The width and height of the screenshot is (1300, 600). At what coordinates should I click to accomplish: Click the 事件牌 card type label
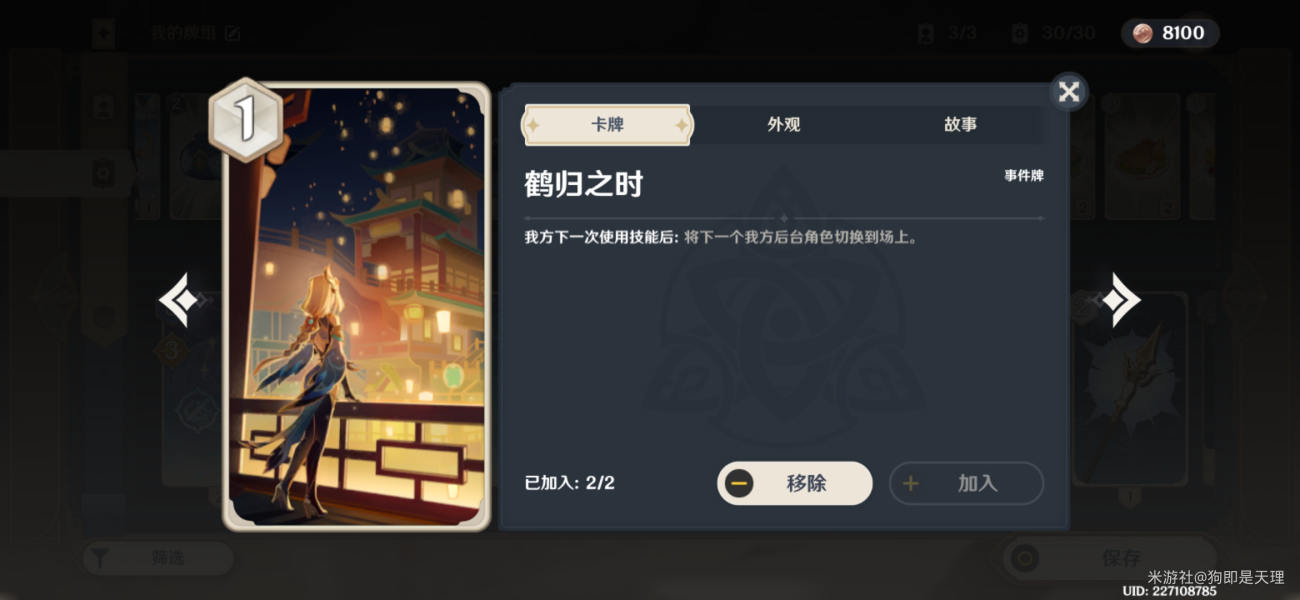click(1024, 176)
